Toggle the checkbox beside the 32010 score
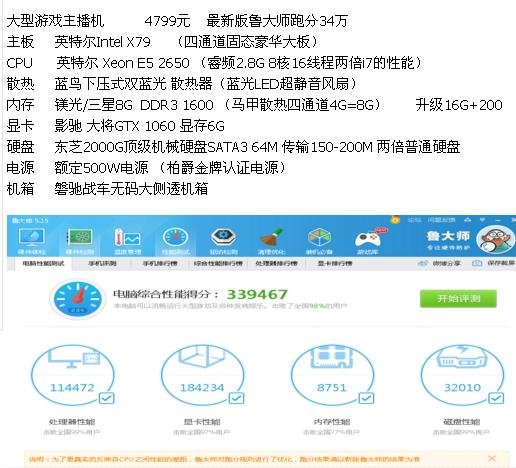 pos(496,398)
